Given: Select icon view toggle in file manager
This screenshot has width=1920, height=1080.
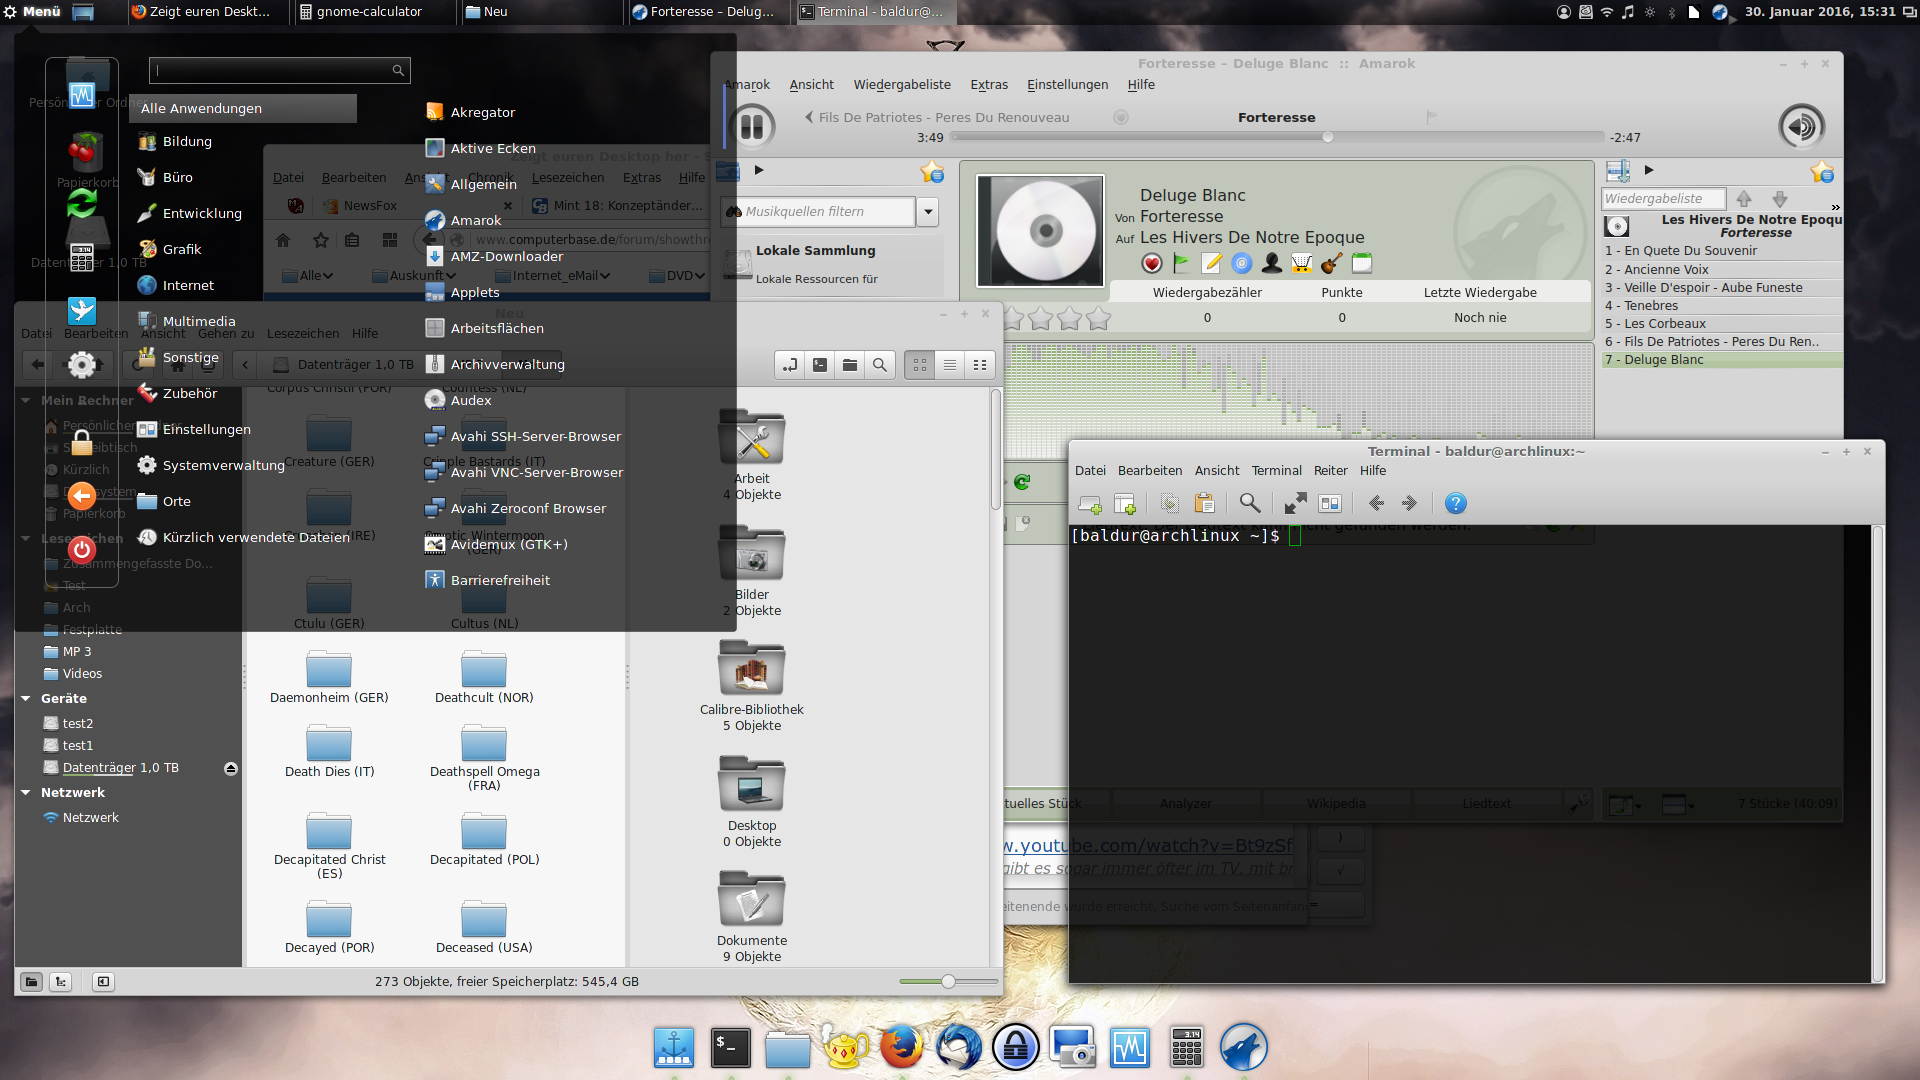Looking at the screenshot, I should (920, 365).
